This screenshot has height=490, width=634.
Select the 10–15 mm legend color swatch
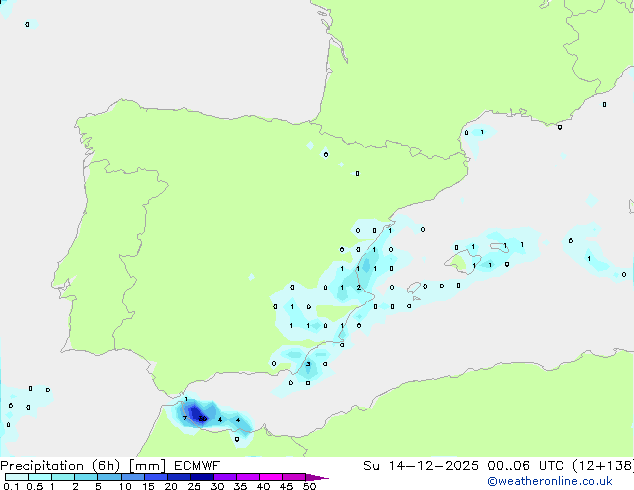pos(132,477)
